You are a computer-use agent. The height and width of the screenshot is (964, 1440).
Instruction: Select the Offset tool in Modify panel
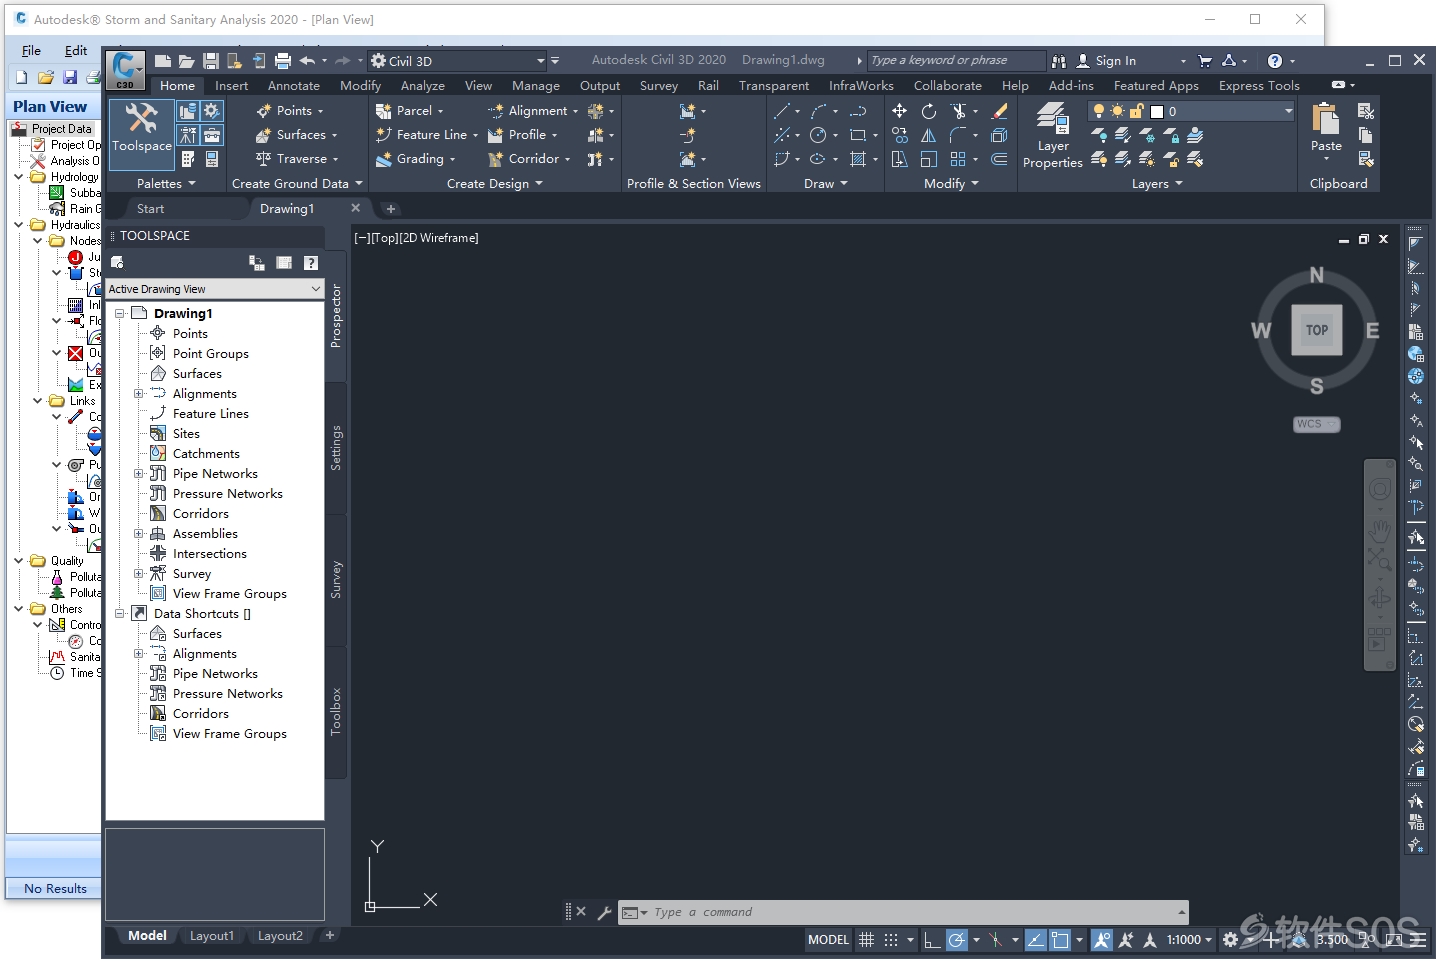tap(998, 159)
